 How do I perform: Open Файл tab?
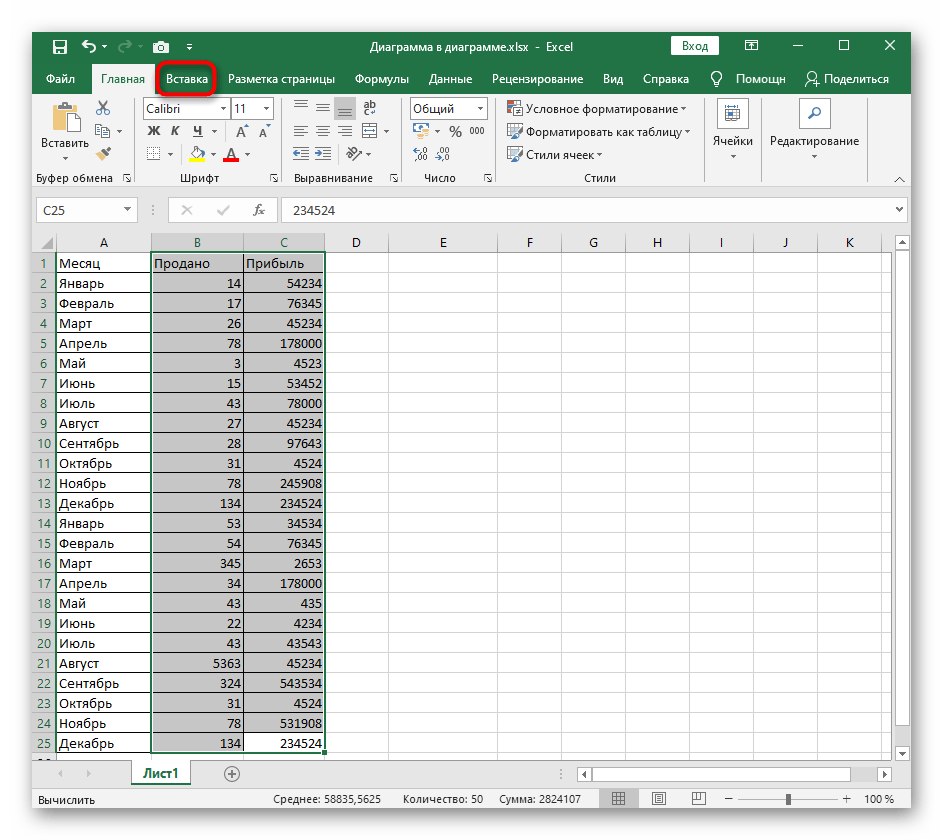[x=60, y=79]
